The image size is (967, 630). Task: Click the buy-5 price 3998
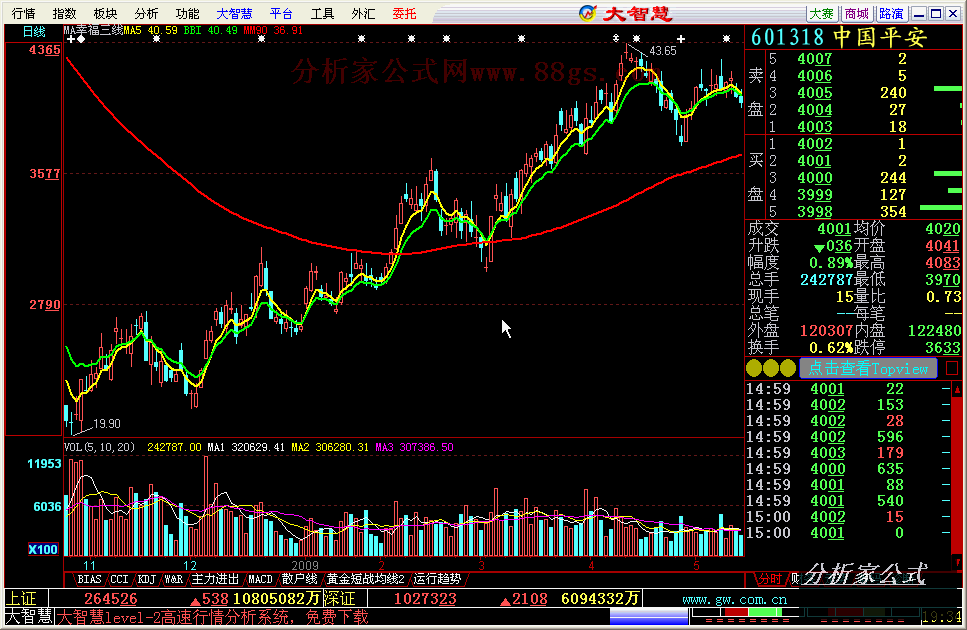(815, 212)
